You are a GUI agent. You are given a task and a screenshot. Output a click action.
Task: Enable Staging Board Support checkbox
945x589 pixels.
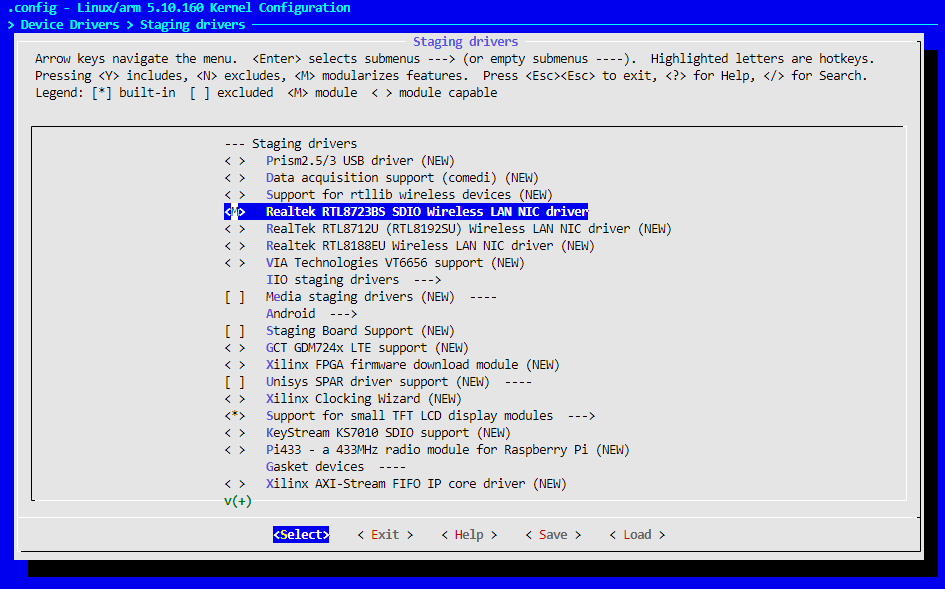[x=235, y=331]
